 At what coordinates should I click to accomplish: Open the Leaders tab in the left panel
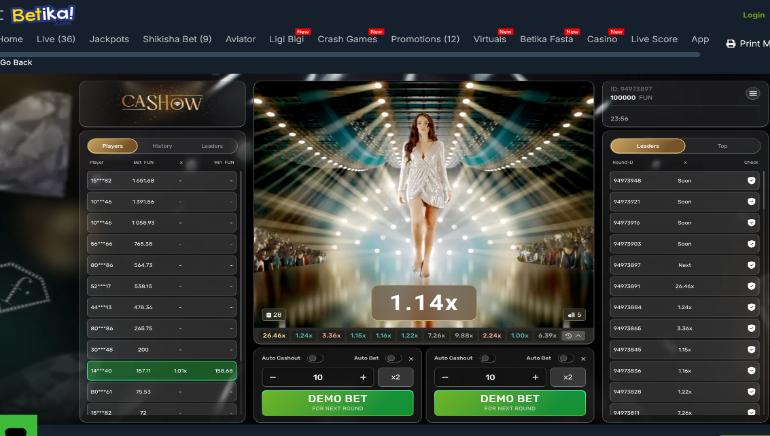coord(212,146)
